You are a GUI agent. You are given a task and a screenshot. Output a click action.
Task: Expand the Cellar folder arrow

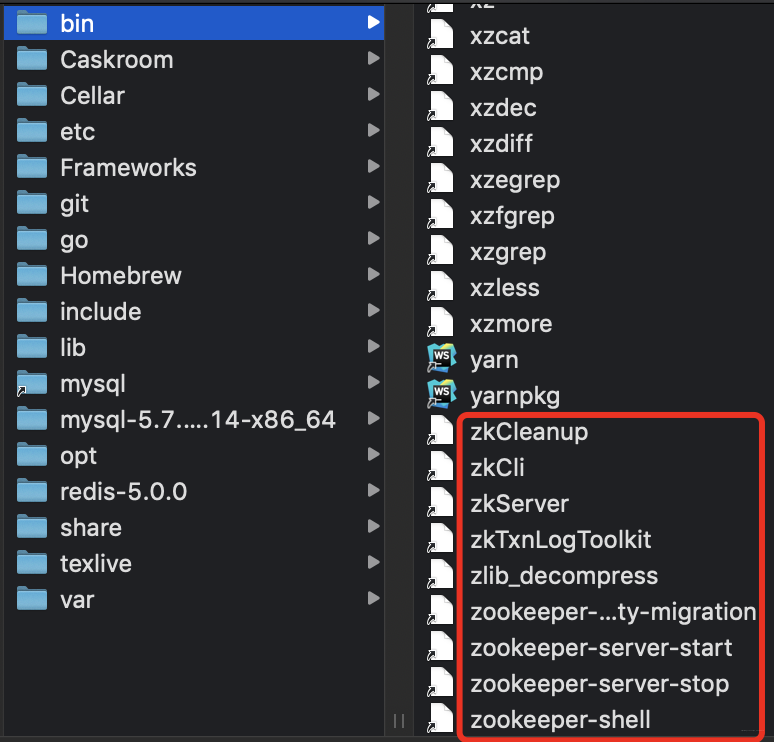click(373, 95)
